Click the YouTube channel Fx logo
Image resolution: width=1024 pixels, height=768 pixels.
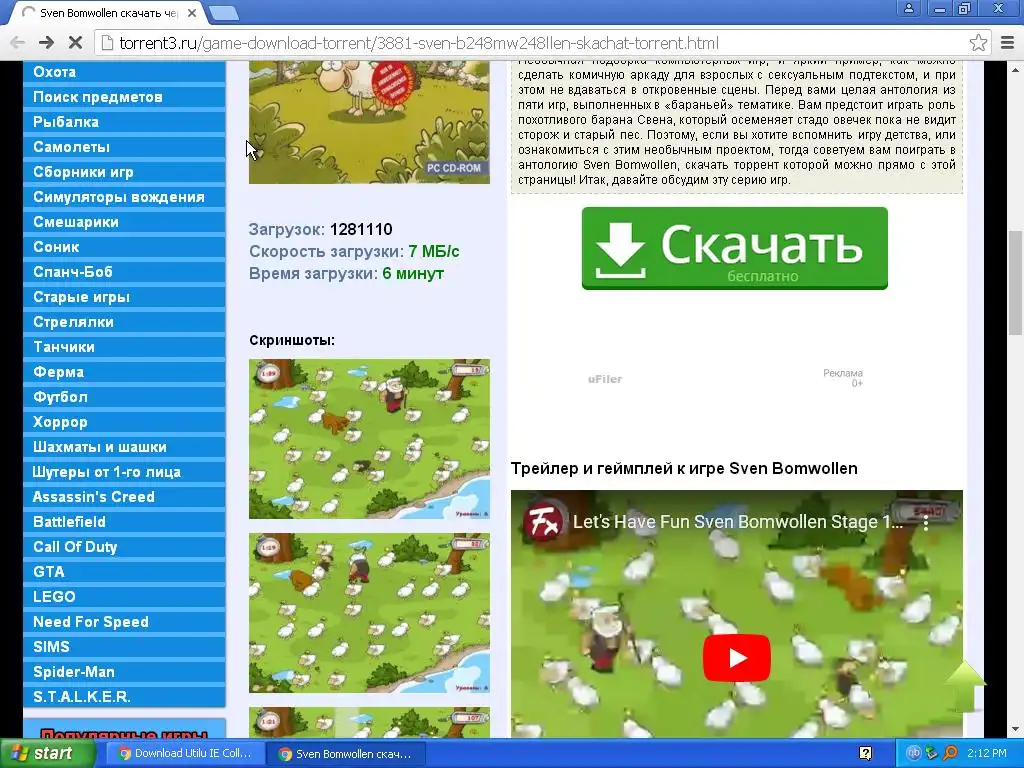[543, 522]
